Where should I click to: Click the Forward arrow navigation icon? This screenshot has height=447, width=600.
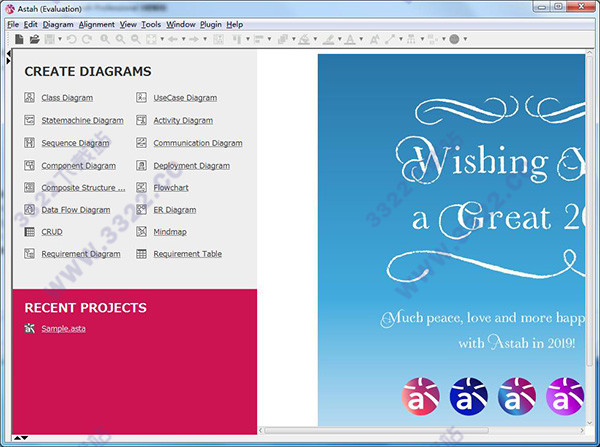[x=194, y=39]
